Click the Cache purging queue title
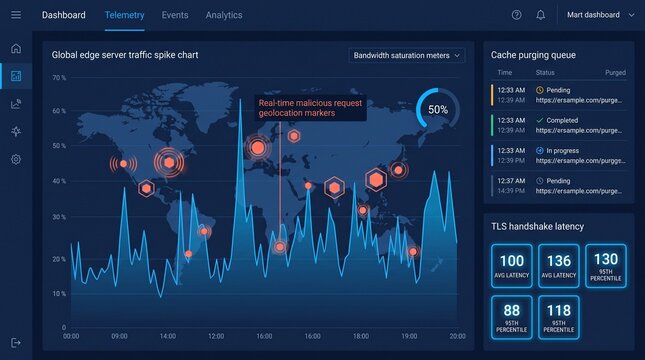This screenshot has width=645, height=360. coord(533,55)
